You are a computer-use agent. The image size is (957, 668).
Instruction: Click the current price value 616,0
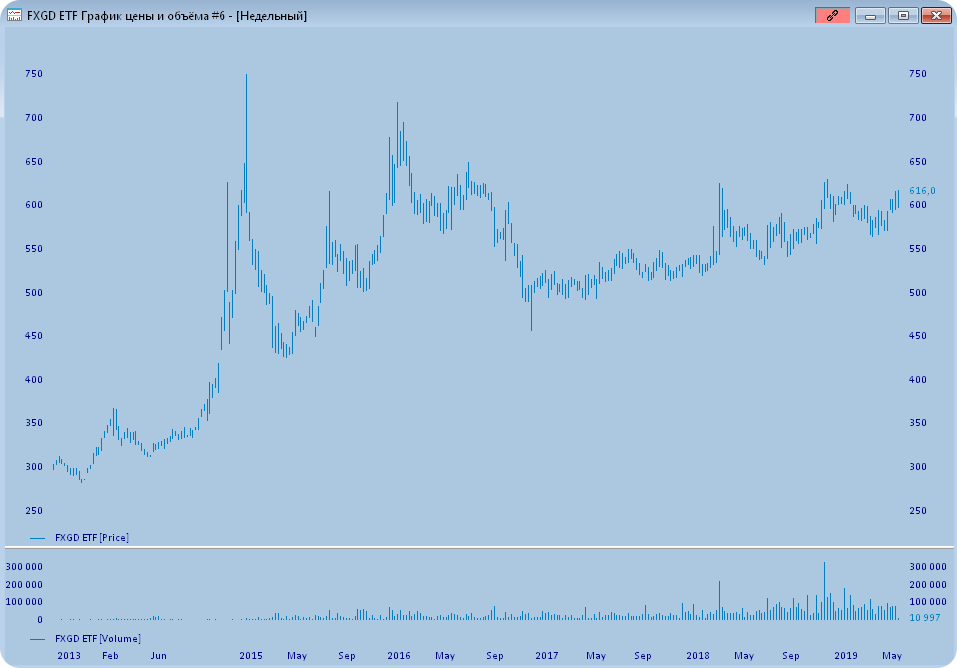pyautogui.click(x=922, y=191)
